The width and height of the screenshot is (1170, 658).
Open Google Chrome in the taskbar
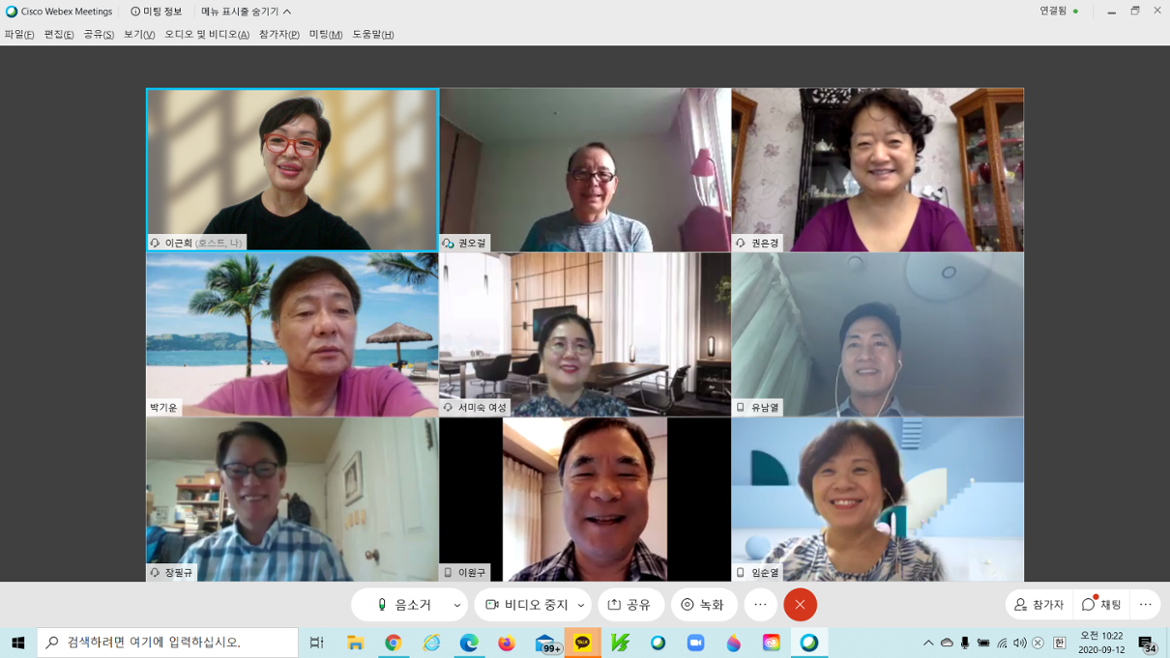(x=393, y=643)
